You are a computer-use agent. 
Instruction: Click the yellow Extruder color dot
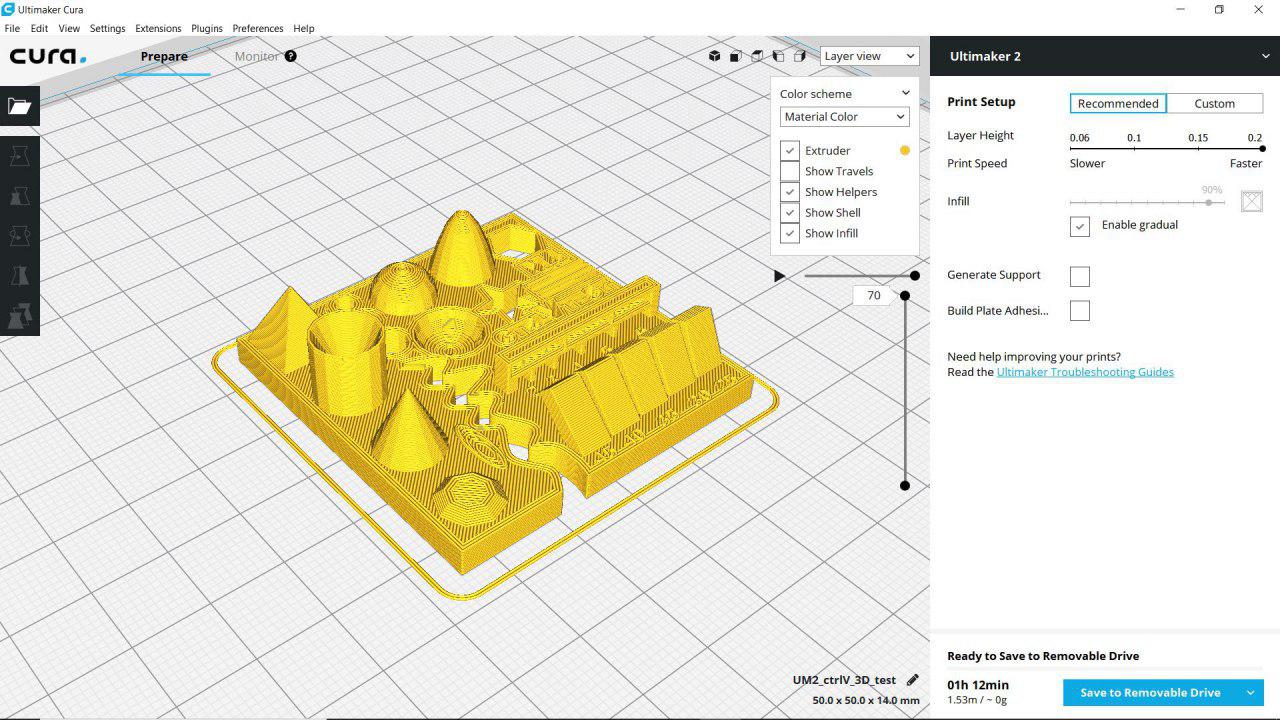[x=905, y=150]
